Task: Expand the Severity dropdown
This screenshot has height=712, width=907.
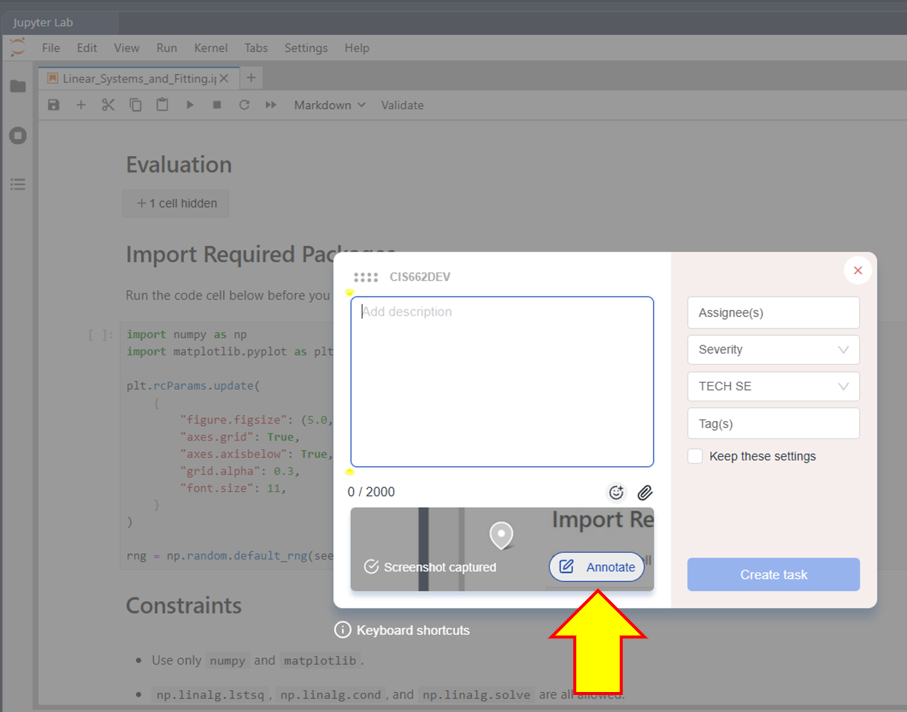Action: (773, 349)
